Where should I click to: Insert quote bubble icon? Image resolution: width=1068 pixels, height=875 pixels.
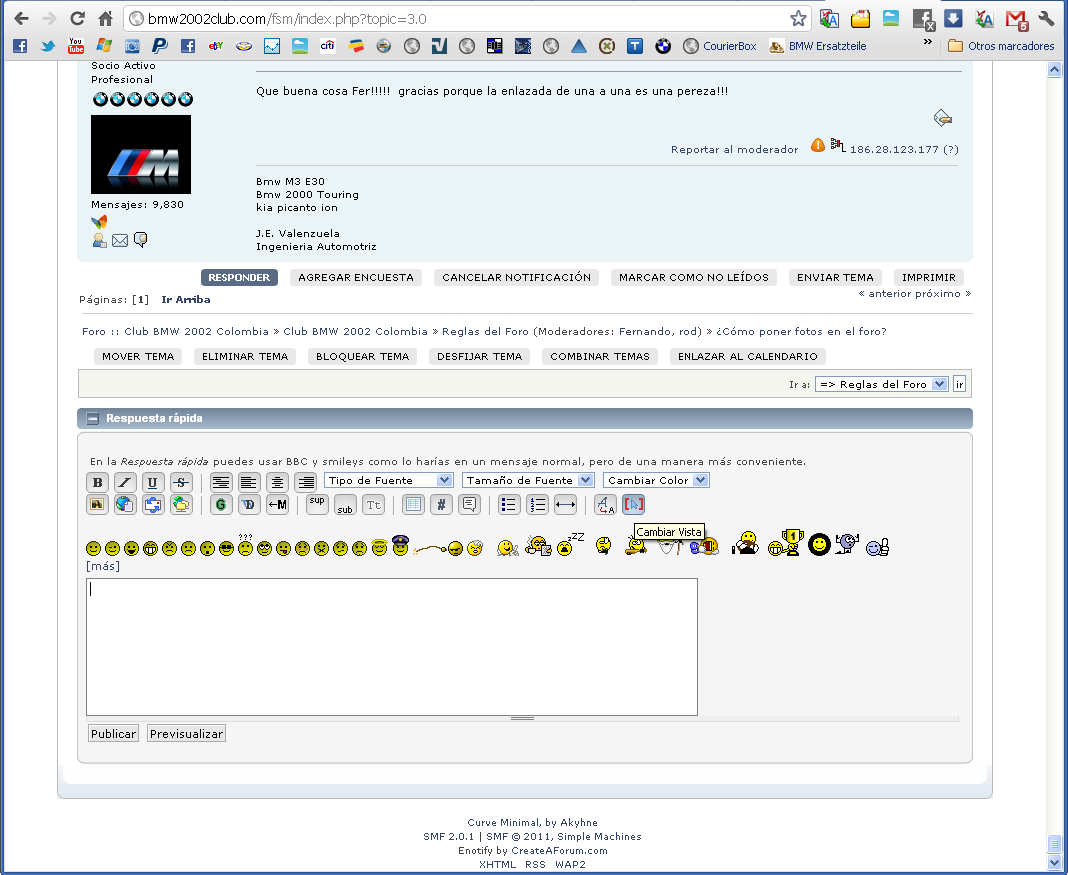[469, 505]
